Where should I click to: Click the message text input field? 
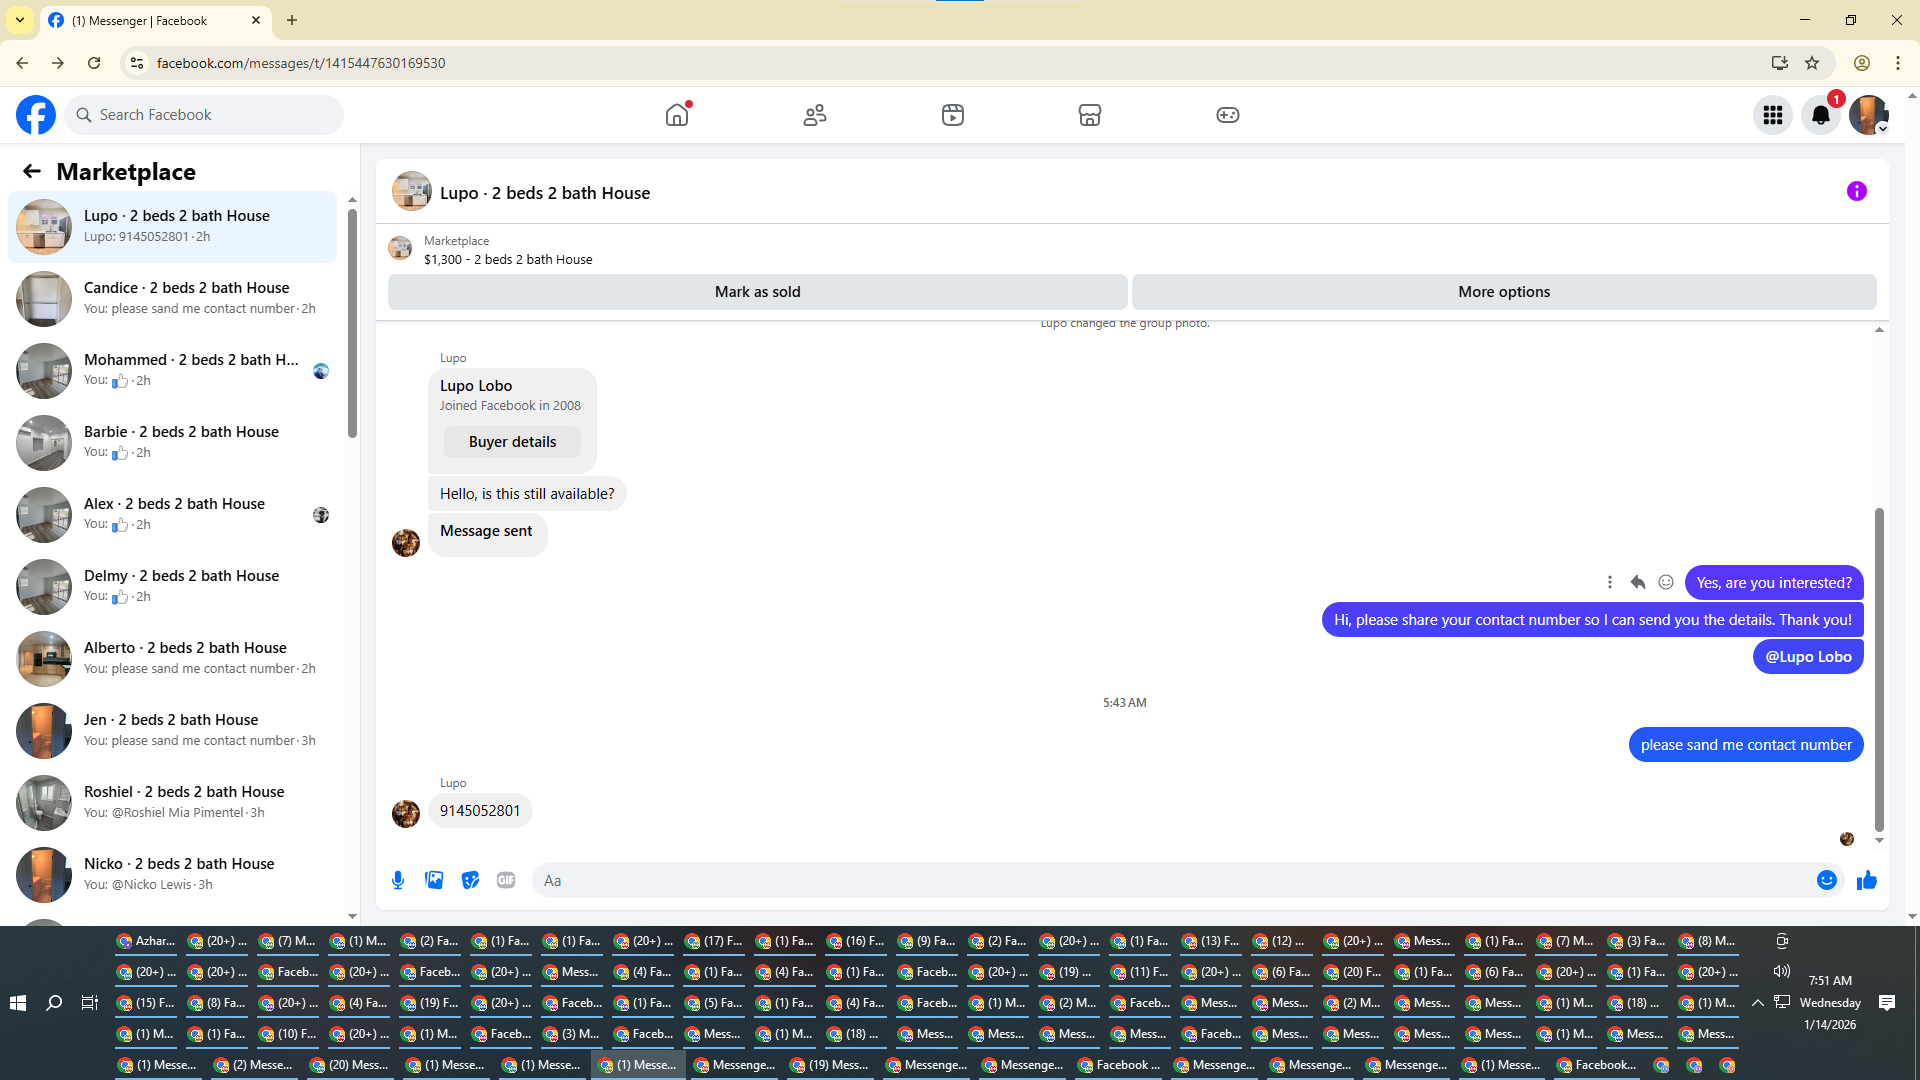click(1170, 880)
